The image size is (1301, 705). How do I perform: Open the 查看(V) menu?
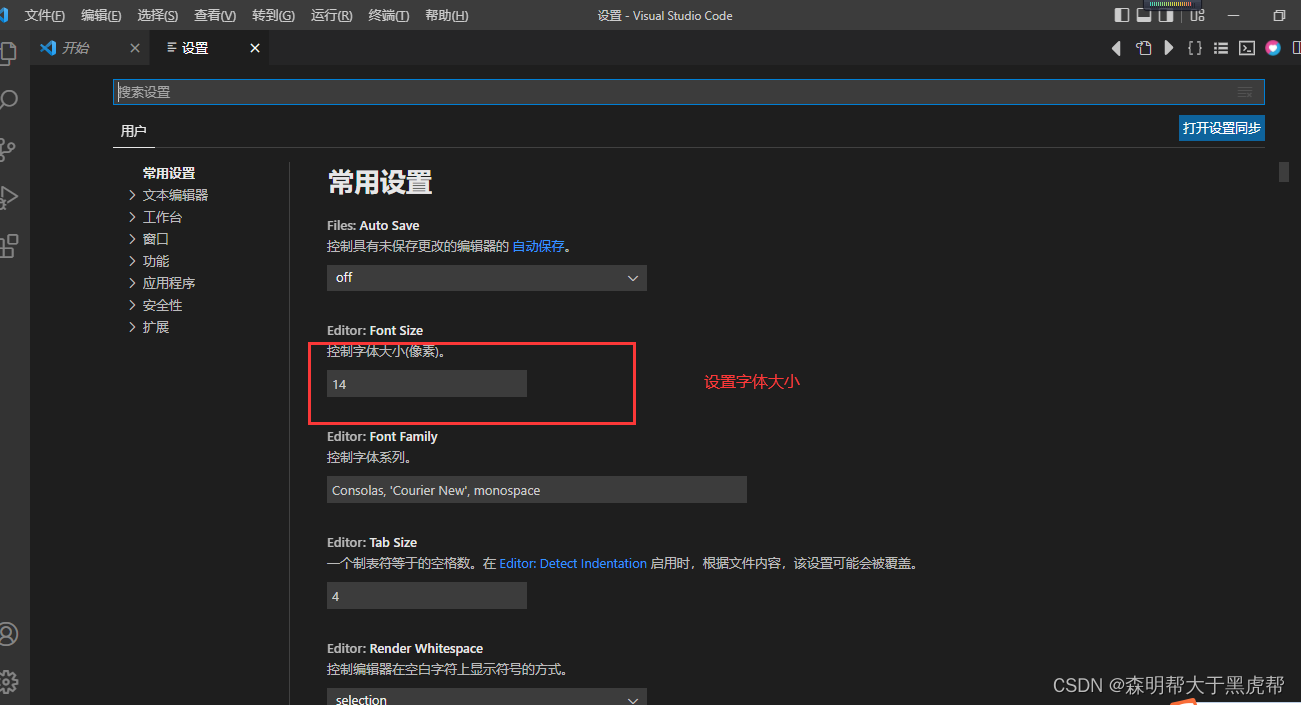(215, 16)
